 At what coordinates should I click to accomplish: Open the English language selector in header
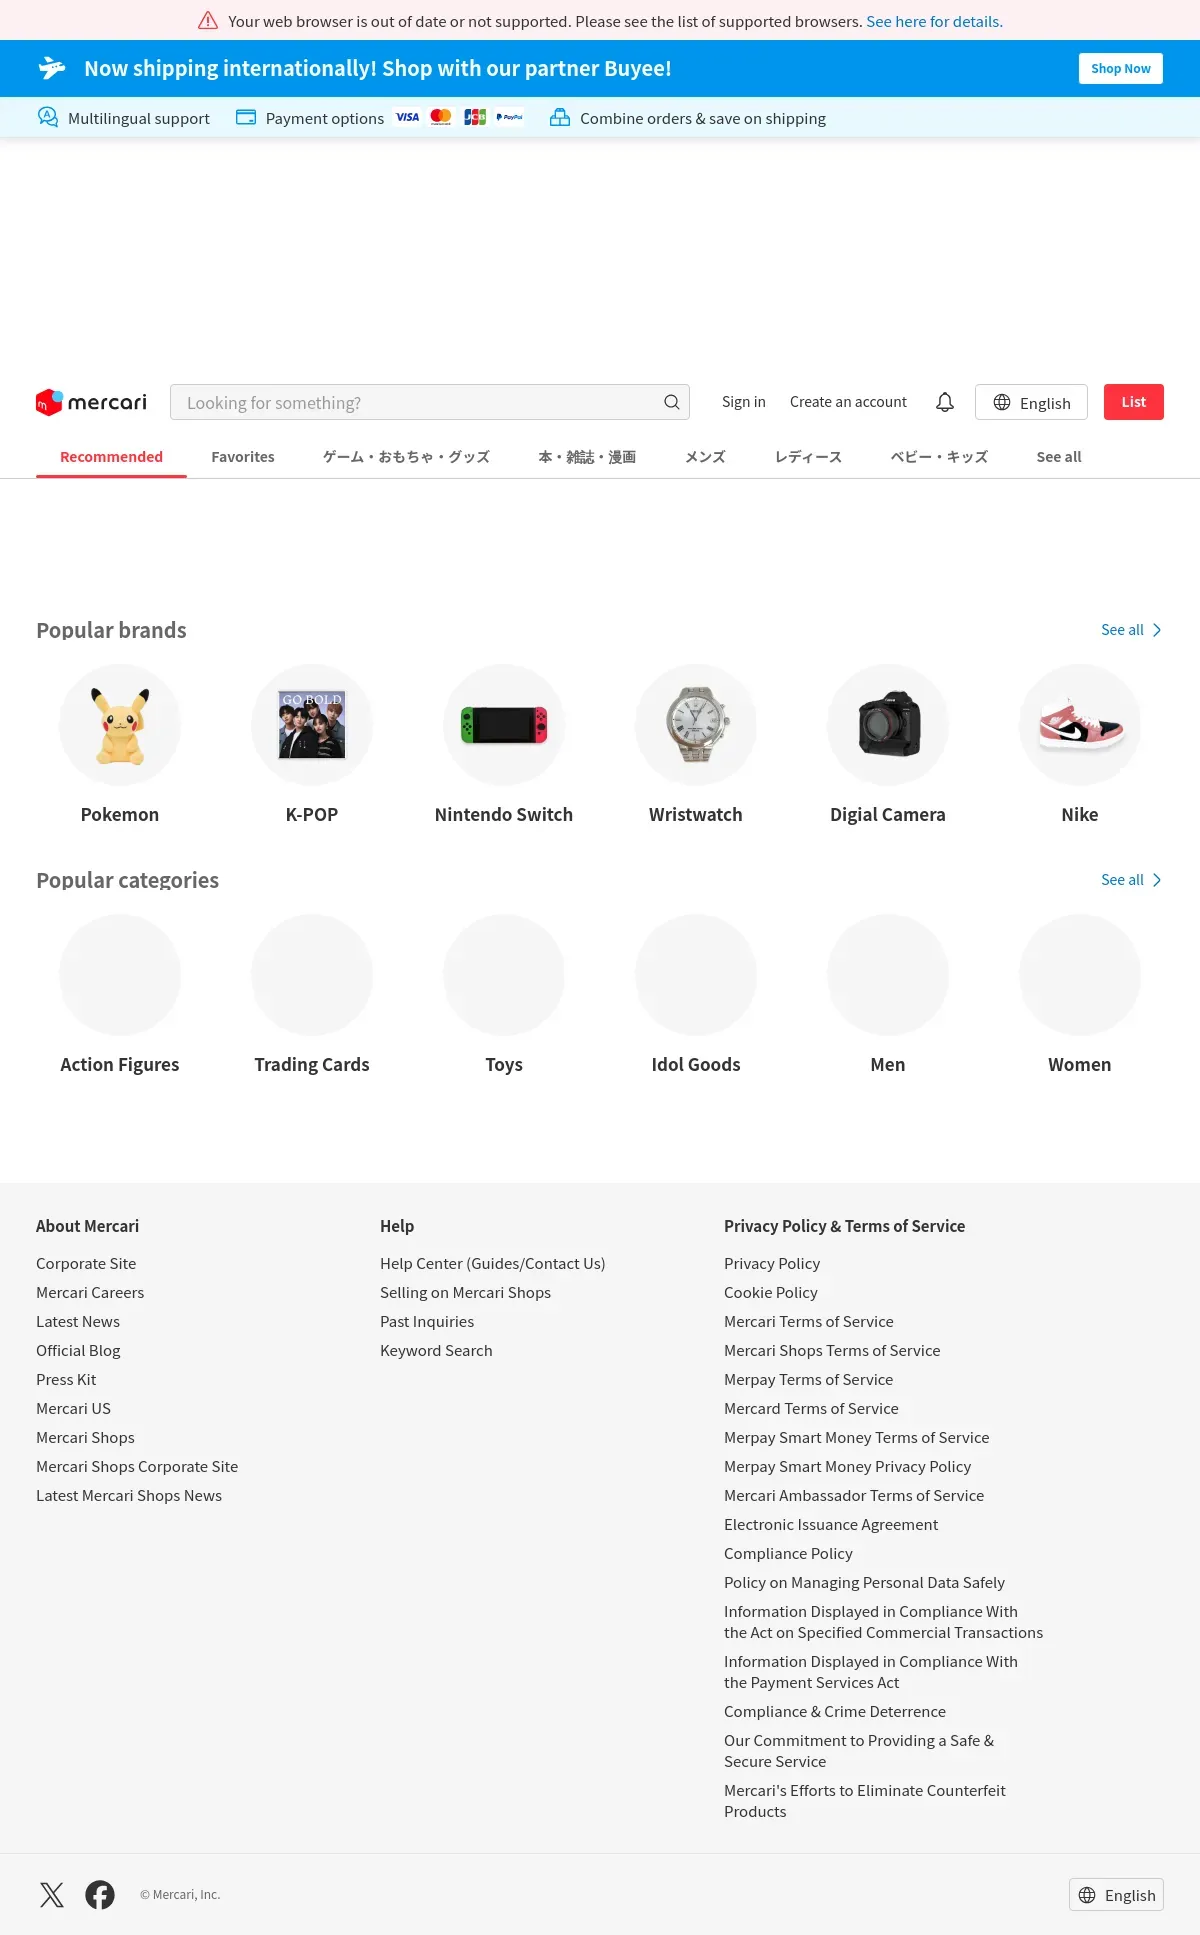click(x=1031, y=402)
